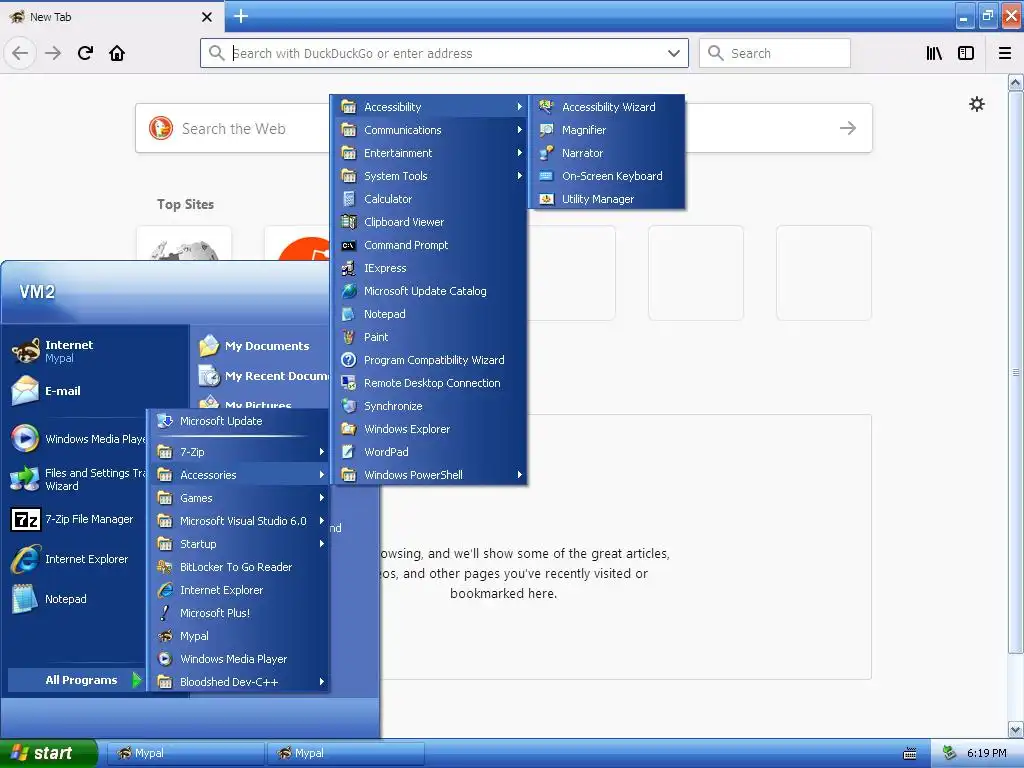Expand the Games submenu arrow
The width and height of the screenshot is (1024, 768).
(x=322, y=498)
